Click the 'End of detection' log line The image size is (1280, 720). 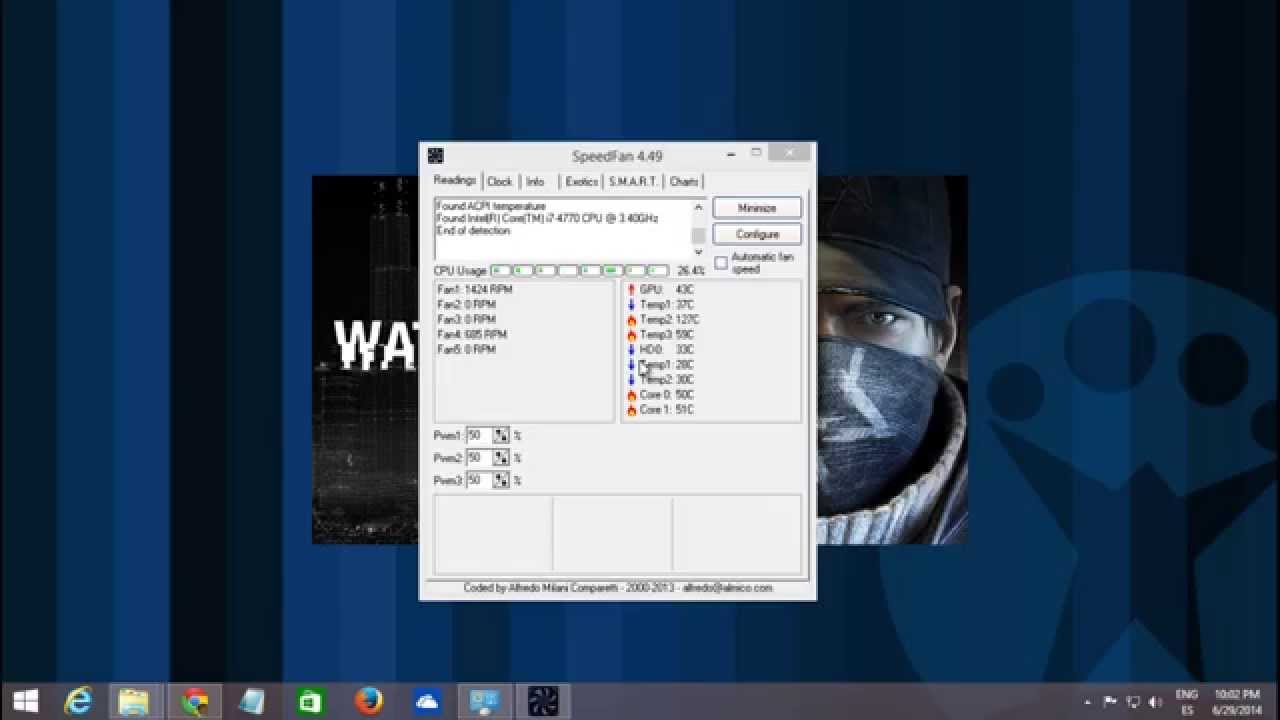tap(473, 231)
